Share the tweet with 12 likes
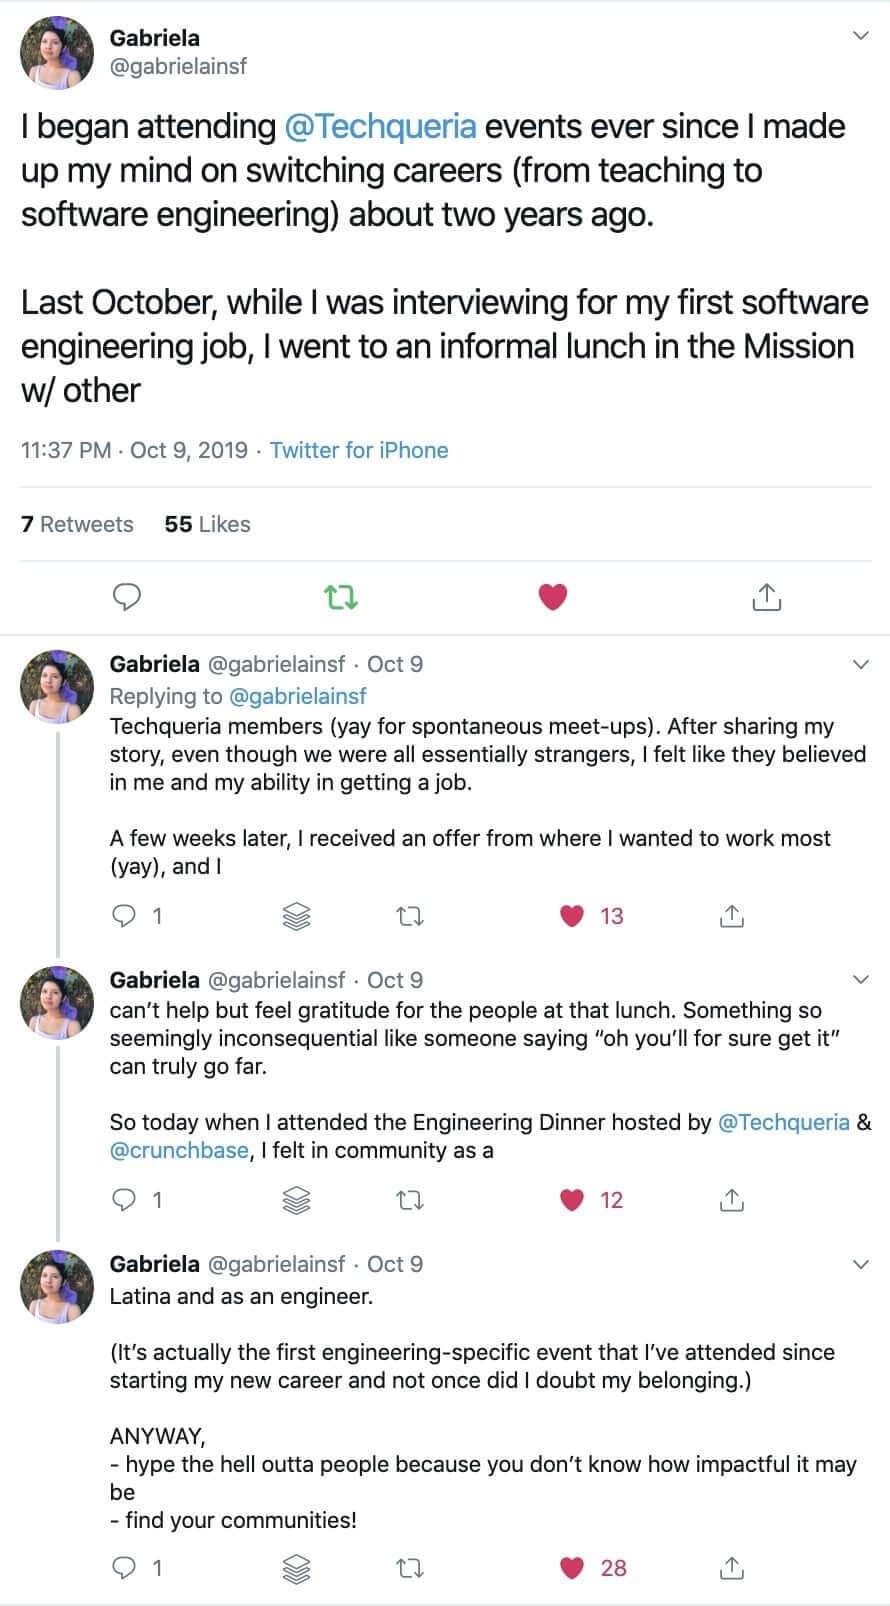This screenshot has width=890, height=1606. pos(731,1199)
